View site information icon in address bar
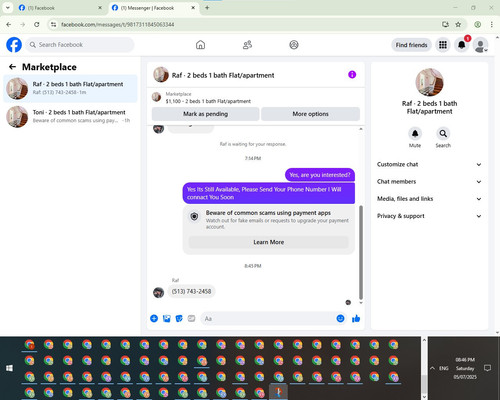The height and width of the screenshot is (400, 500). [x=53, y=24]
